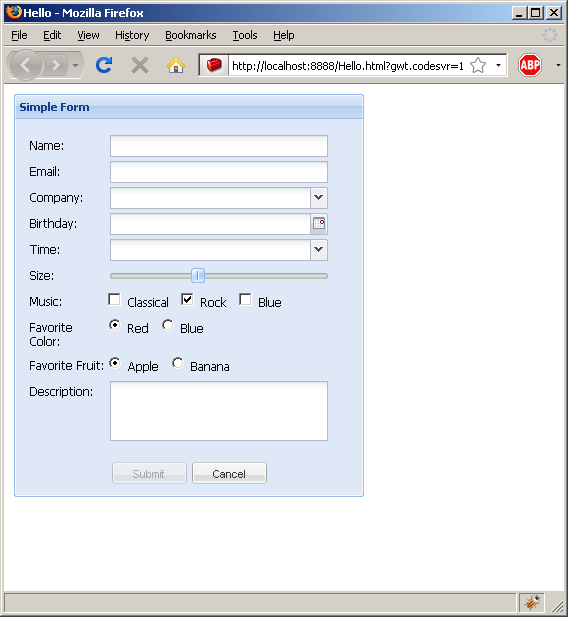This screenshot has height=617, width=568.
Task: Click the Size slider track right of the thumb
Action: 266,276
